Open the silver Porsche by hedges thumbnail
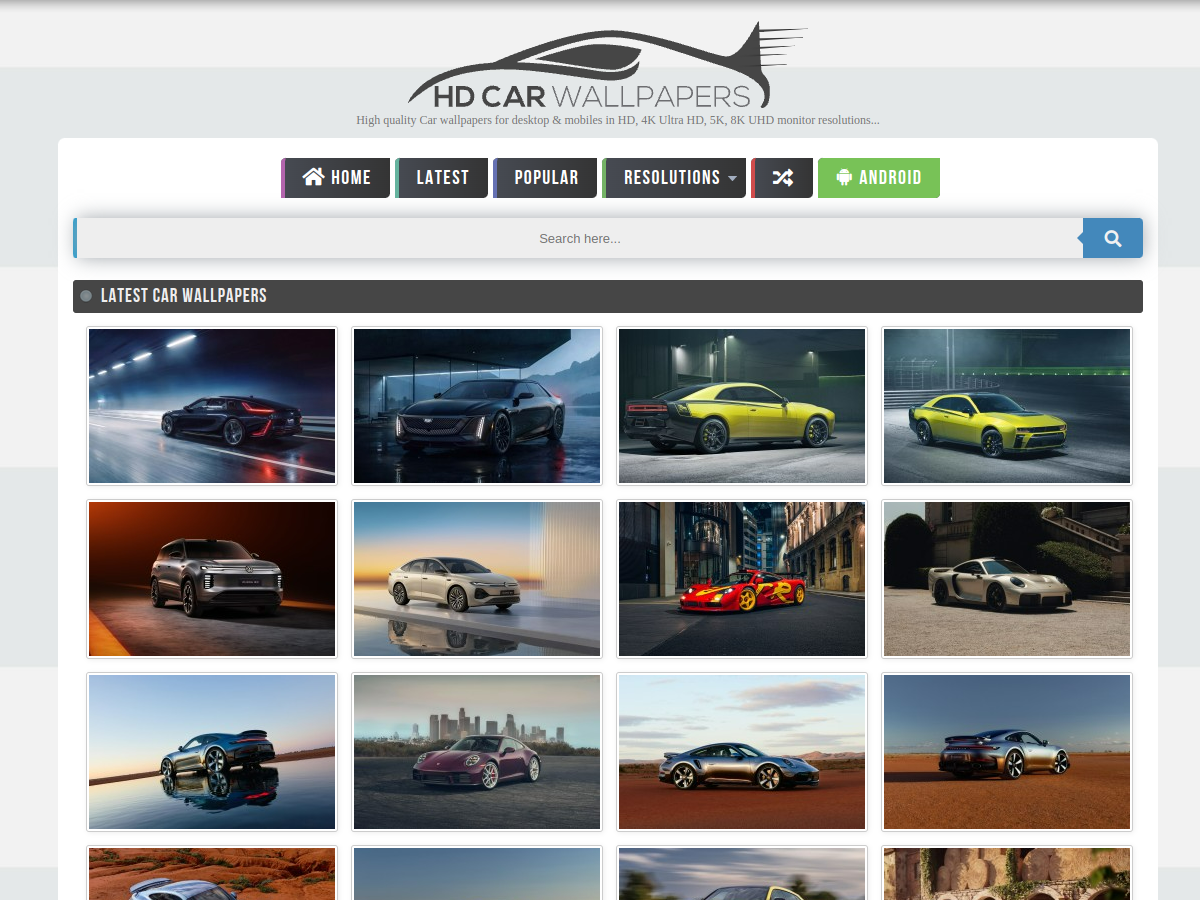This screenshot has width=1200, height=900. pyautogui.click(x=1007, y=579)
